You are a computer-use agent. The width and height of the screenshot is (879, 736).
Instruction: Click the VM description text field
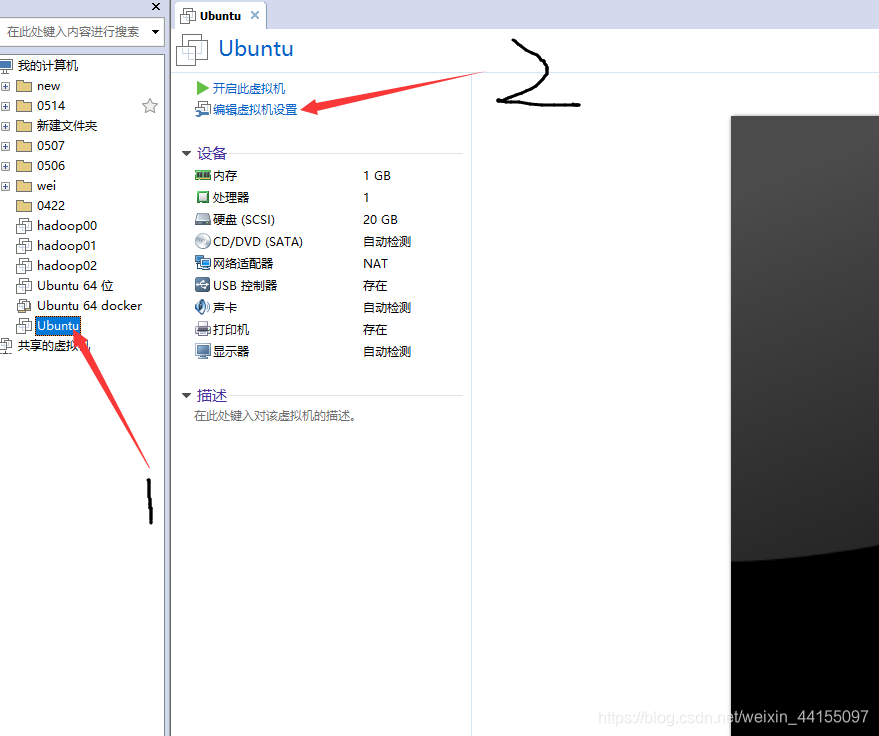(275, 416)
